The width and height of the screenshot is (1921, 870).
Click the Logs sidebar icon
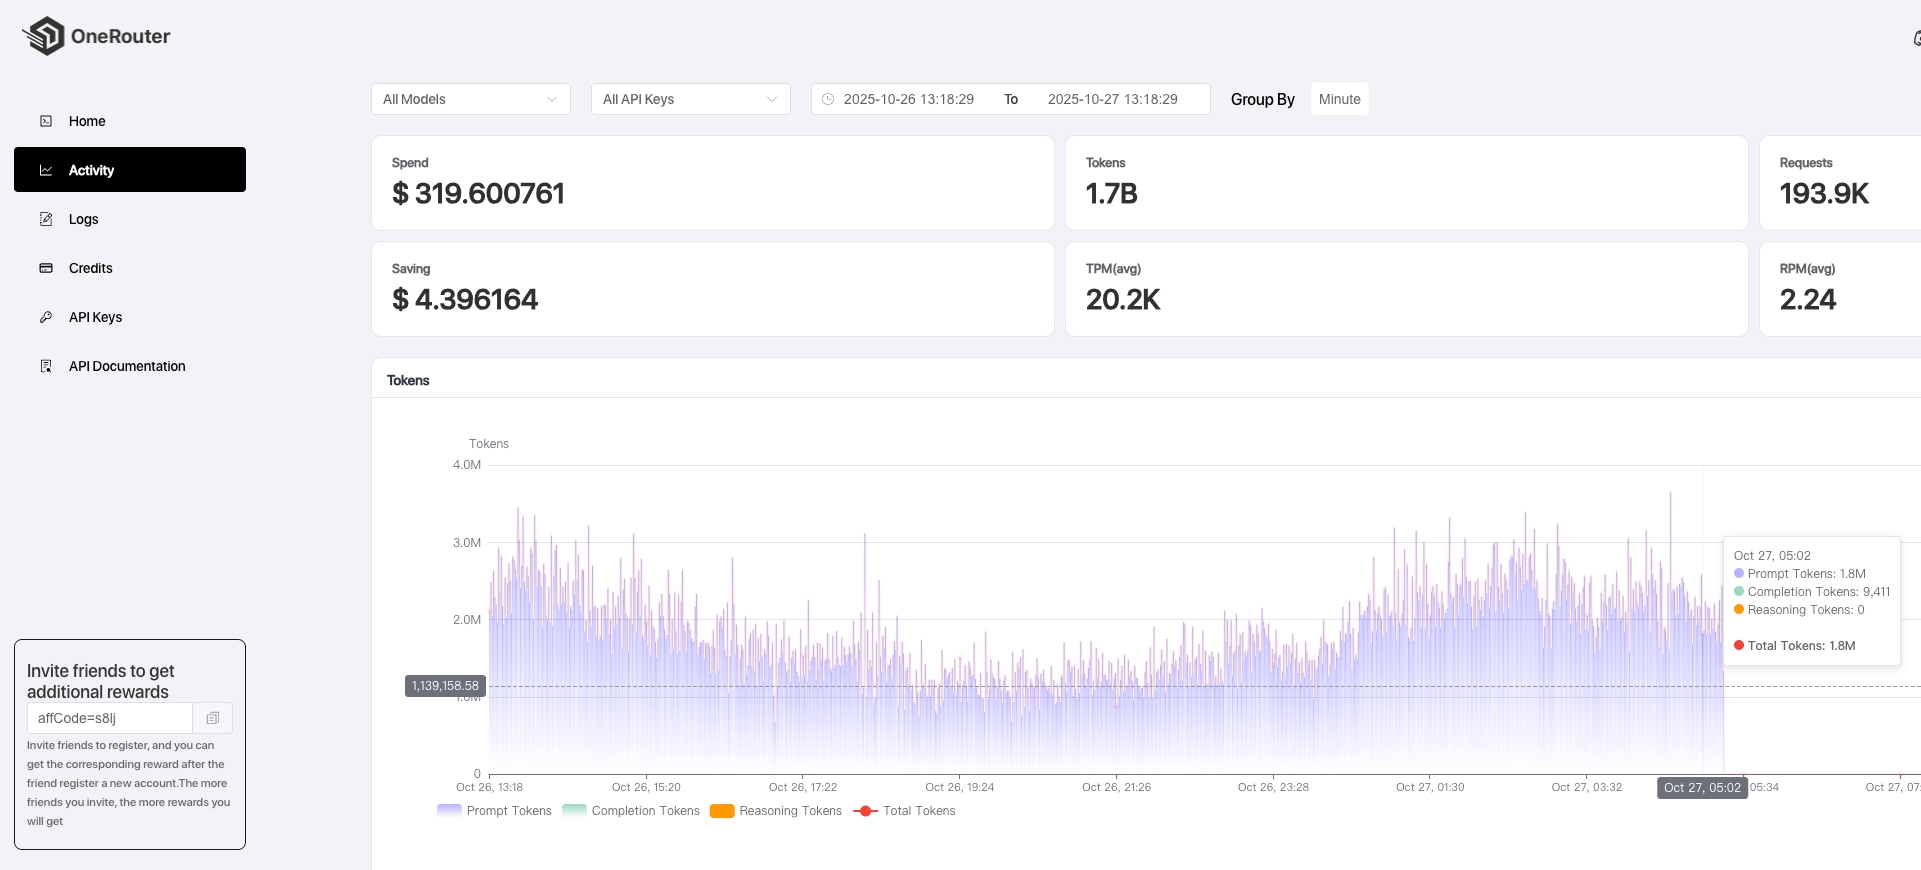coord(46,219)
